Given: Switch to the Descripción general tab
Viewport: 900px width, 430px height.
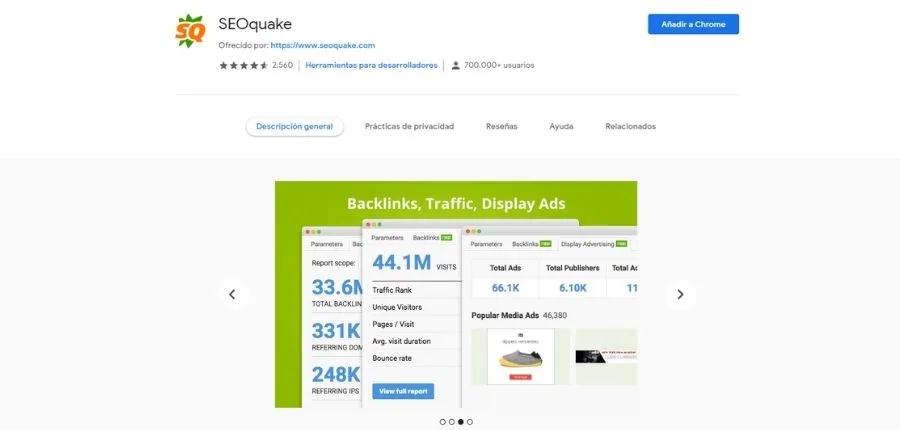Looking at the screenshot, I should (294, 127).
